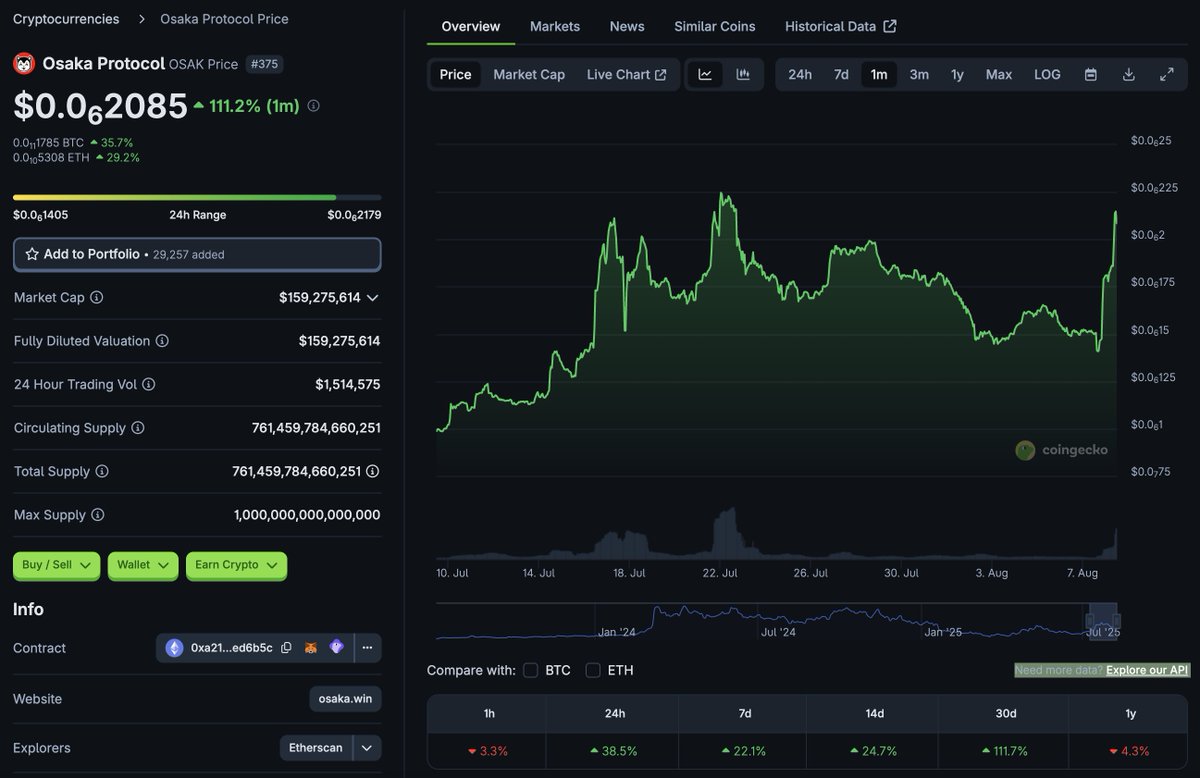The image size is (1200, 778).
Task: Add token to MetaMask via fox icon
Action: point(311,648)
